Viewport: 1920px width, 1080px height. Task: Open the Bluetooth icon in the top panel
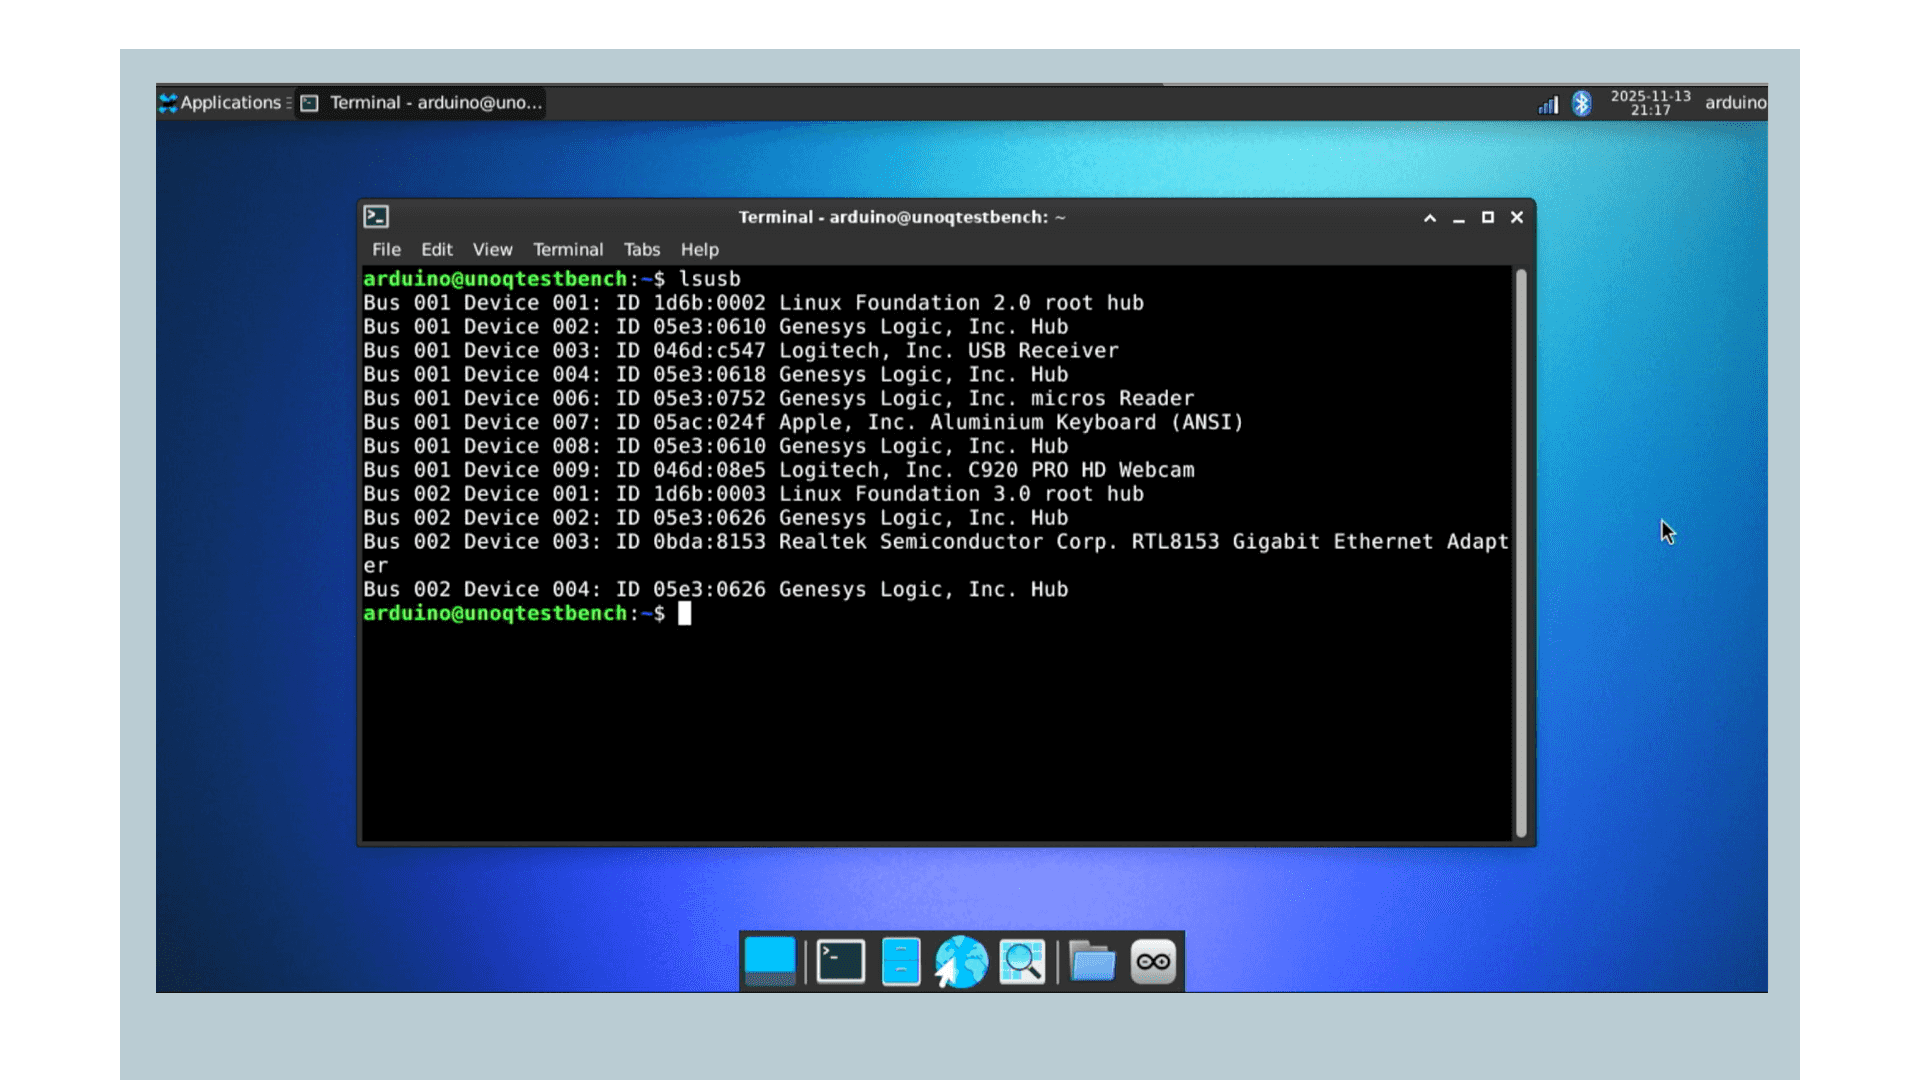coord(1583,103)
